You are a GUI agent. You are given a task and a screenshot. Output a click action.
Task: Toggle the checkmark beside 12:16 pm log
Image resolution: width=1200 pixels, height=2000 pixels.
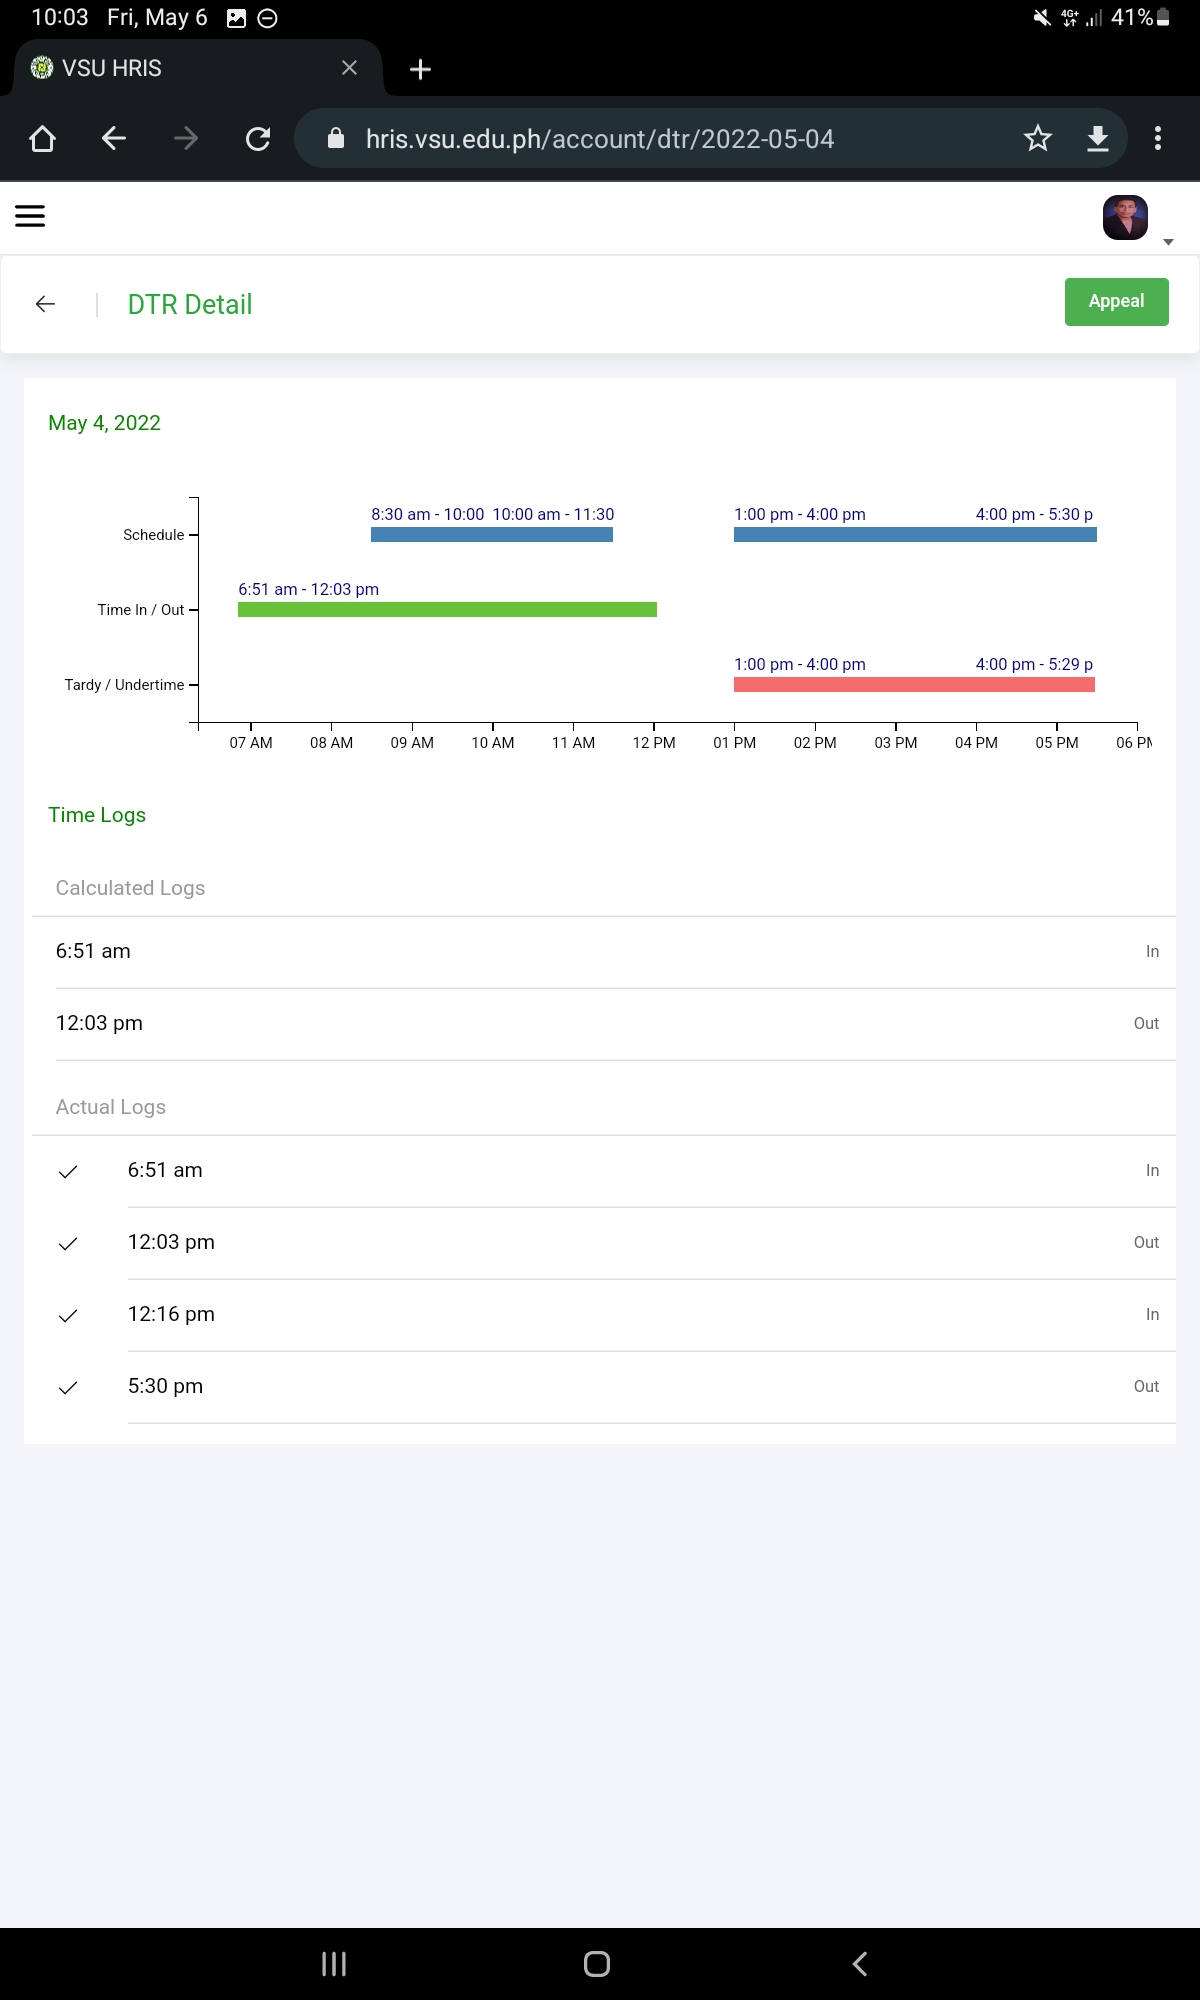(68, 1315)
